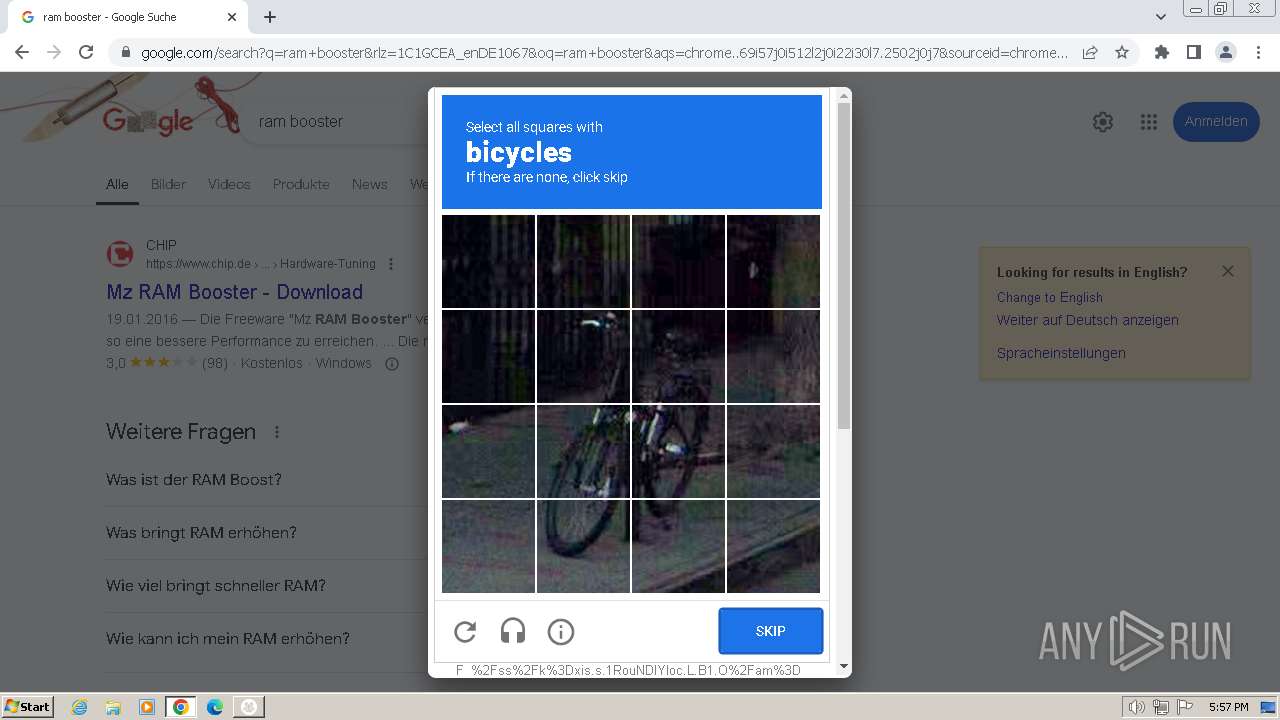This screenshot has height=720, width=1280.
Task: Click the CHIP site favicon
Action: point(120,254)
